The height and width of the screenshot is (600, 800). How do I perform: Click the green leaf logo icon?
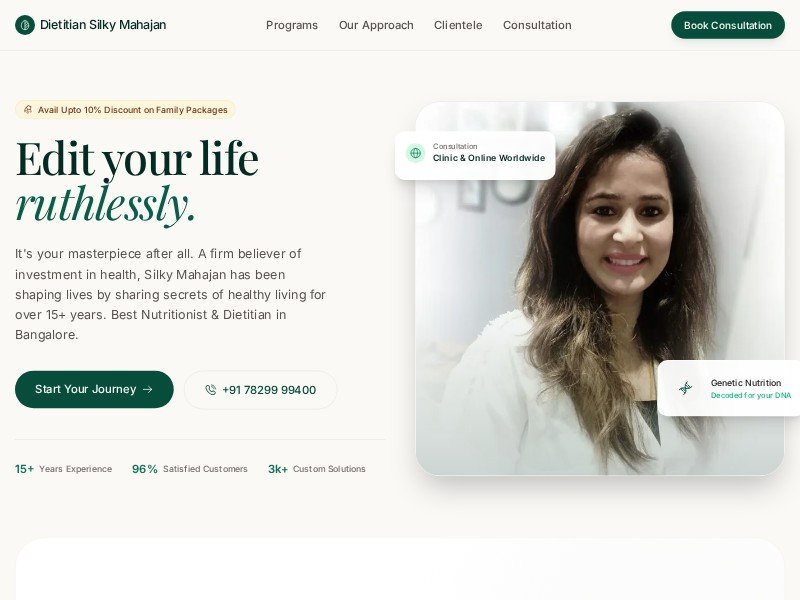[x=25, y=25]
